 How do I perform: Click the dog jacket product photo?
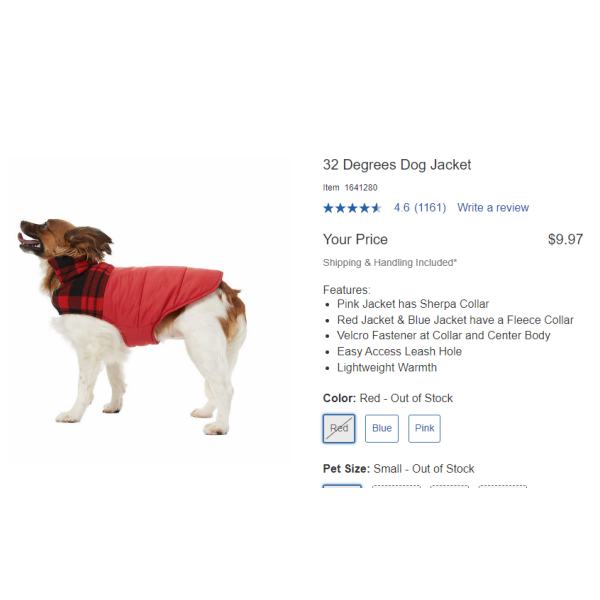click(132, 326)
